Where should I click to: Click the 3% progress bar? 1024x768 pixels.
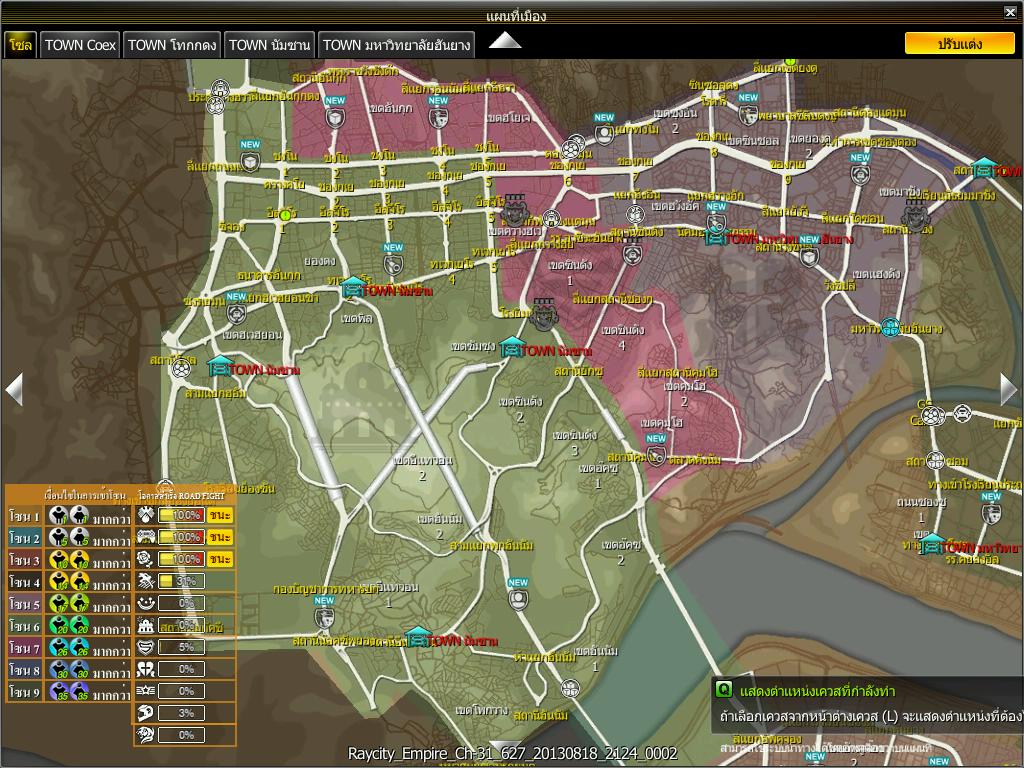pos(182,713)
